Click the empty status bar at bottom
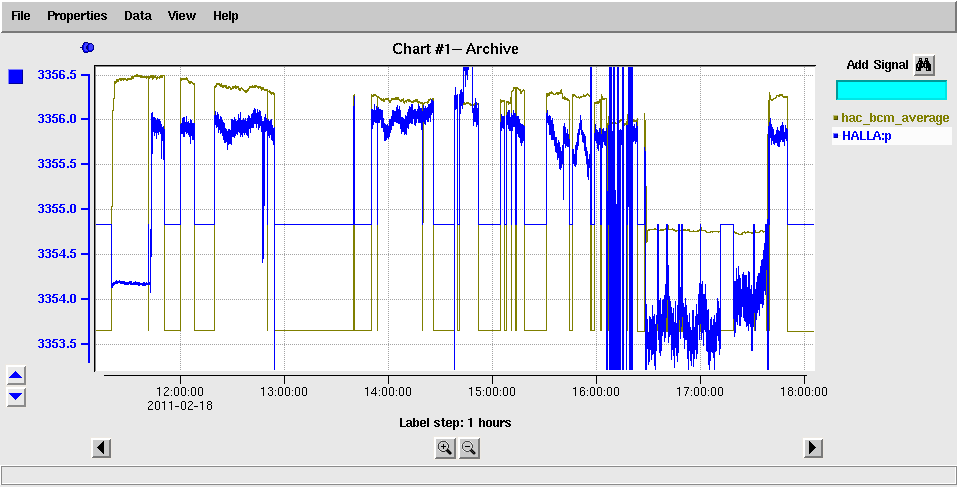 coord(478,475)
